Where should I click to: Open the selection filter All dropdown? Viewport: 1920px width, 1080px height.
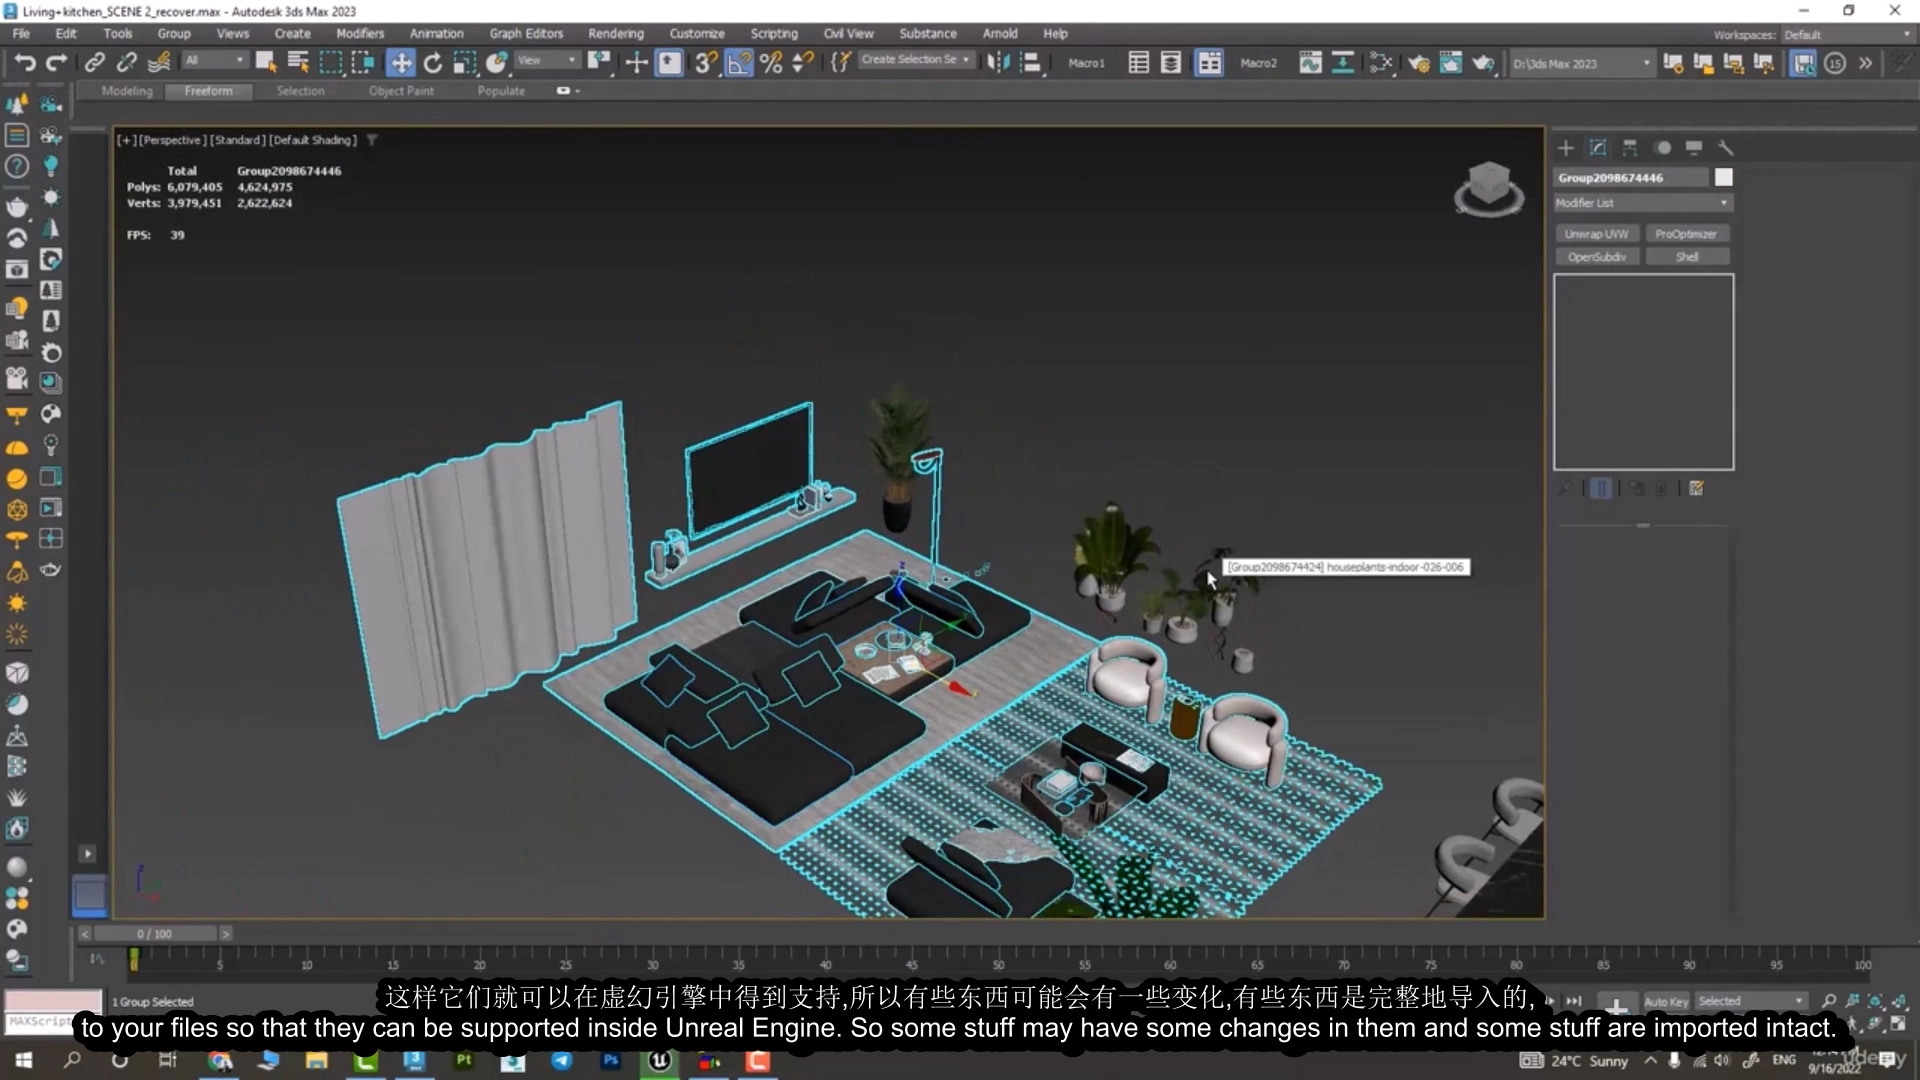click(x=214, y=61)
